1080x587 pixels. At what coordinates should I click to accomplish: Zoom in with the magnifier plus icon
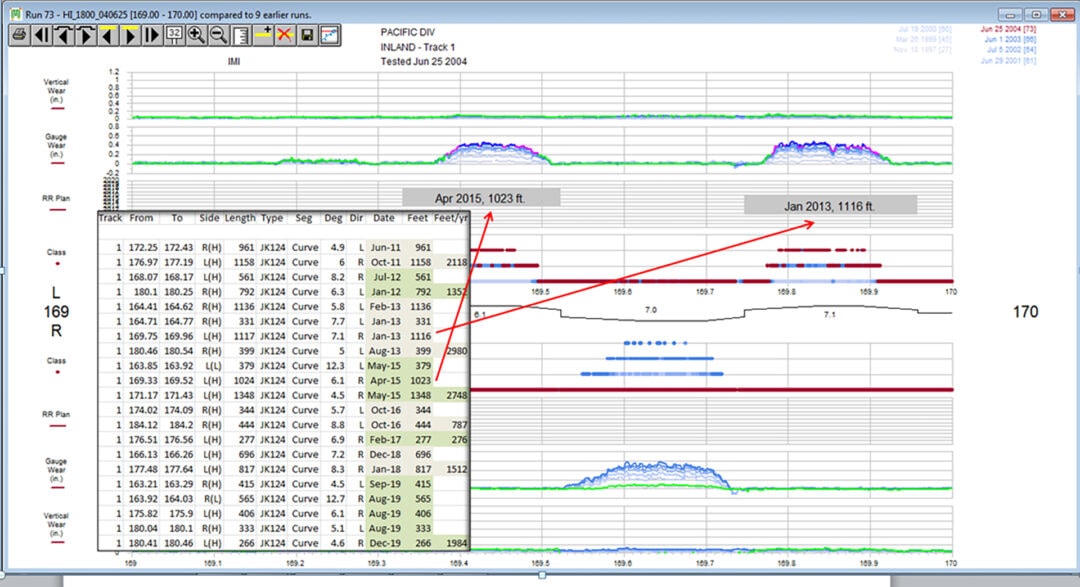pos(196,34)
